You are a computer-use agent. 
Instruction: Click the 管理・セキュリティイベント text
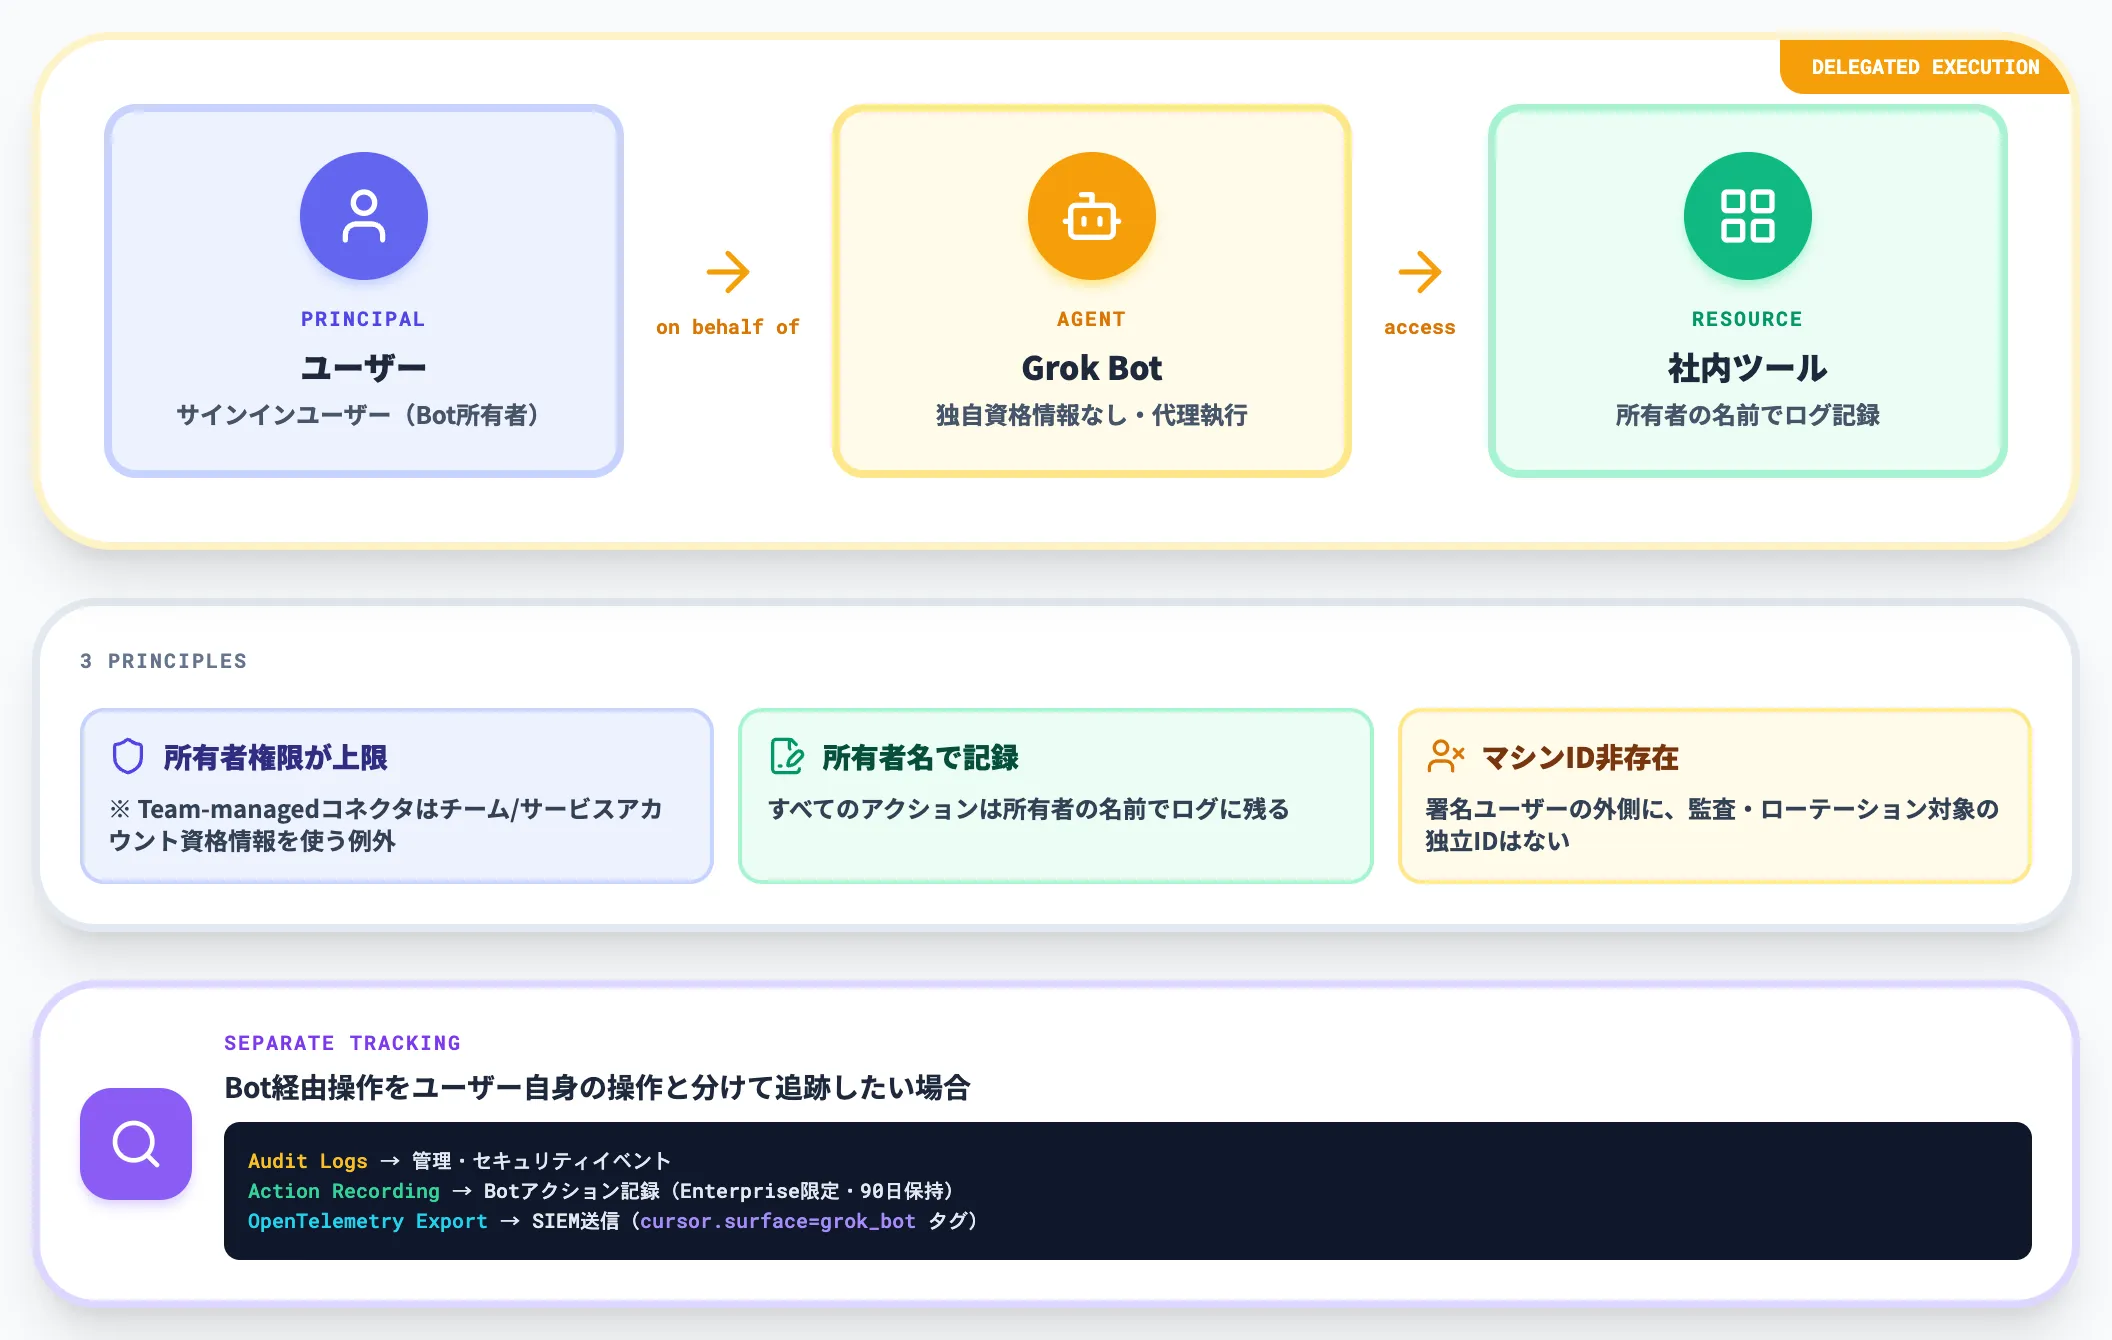pyautogui.click(x=541, y=1161)
